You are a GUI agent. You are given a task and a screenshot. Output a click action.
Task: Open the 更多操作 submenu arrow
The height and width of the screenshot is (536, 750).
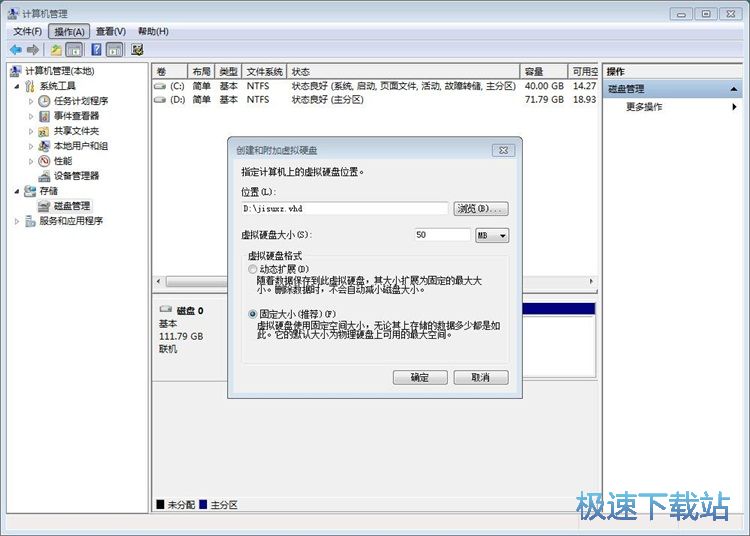tap(734, 107)
